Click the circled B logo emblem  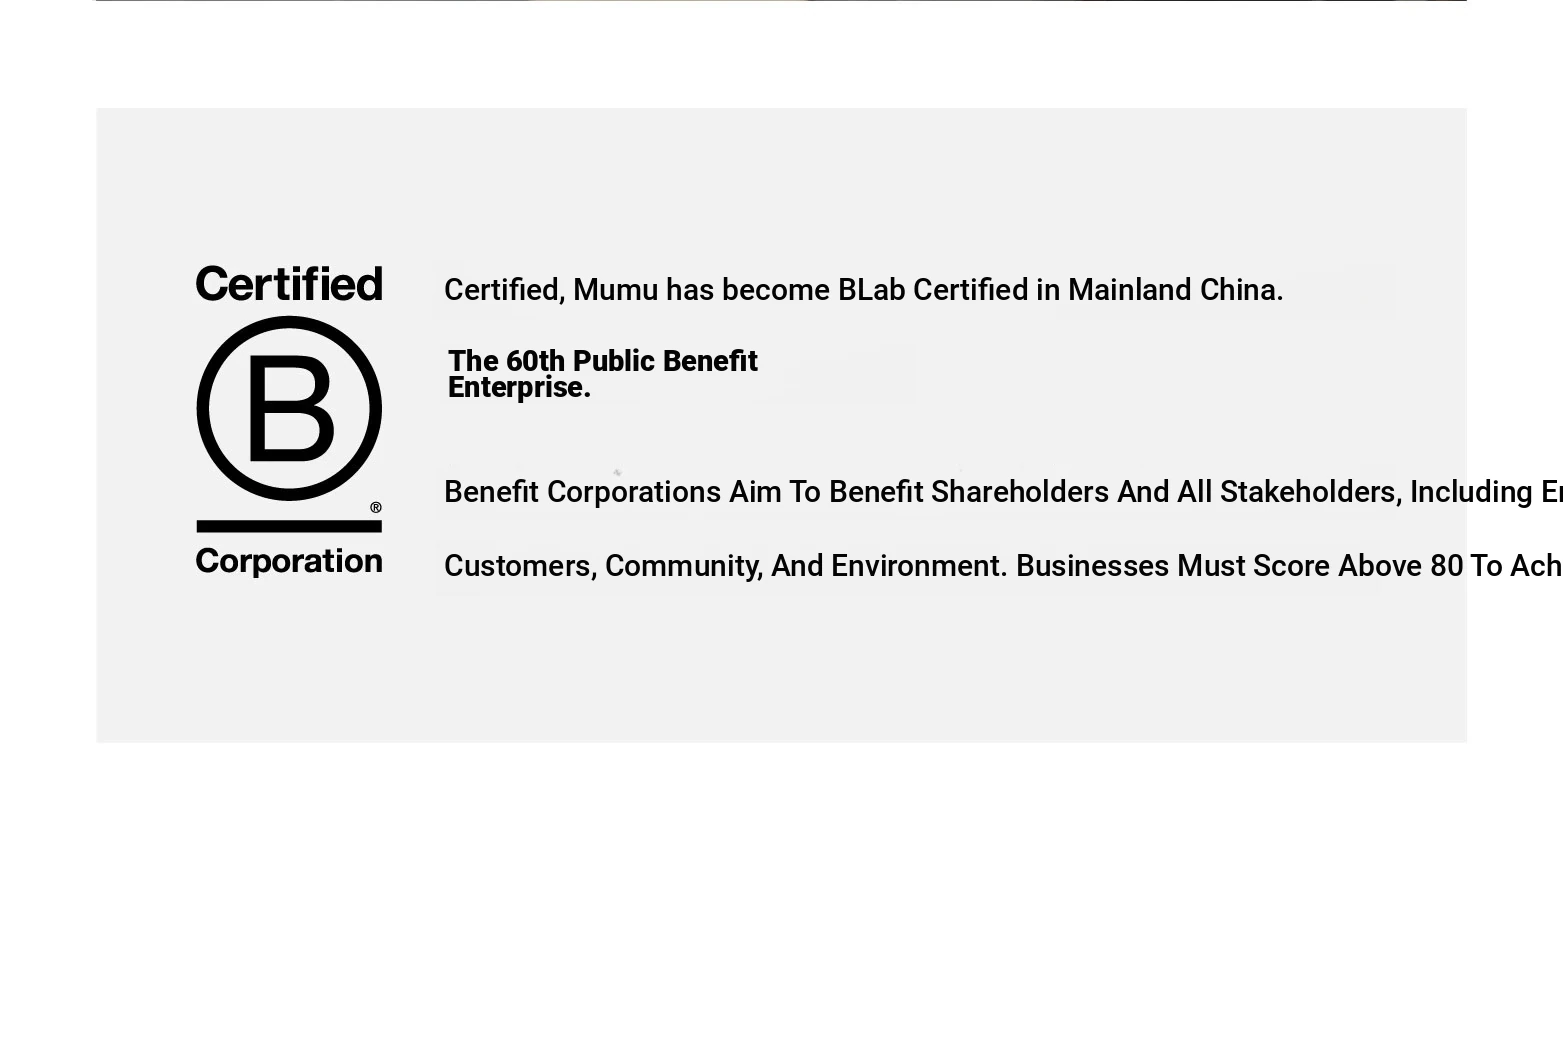pyautogui.click(x=289, y=408)
